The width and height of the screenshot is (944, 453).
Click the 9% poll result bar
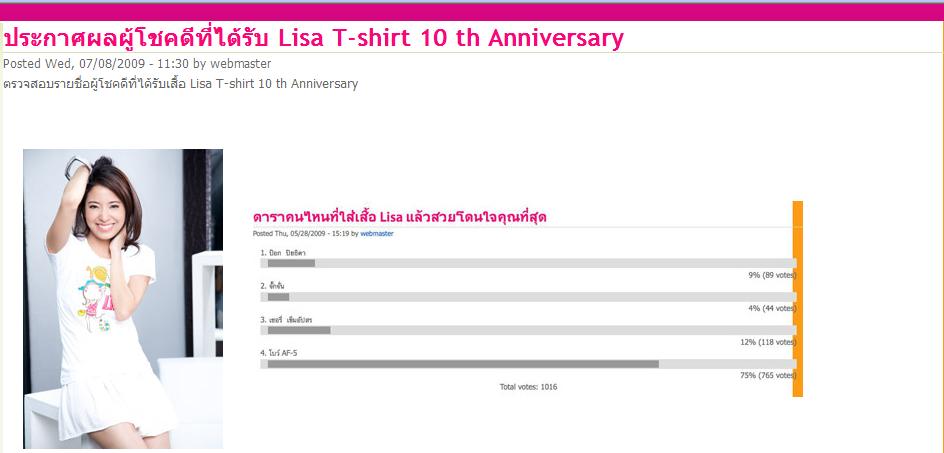click(x=528, y=263)
